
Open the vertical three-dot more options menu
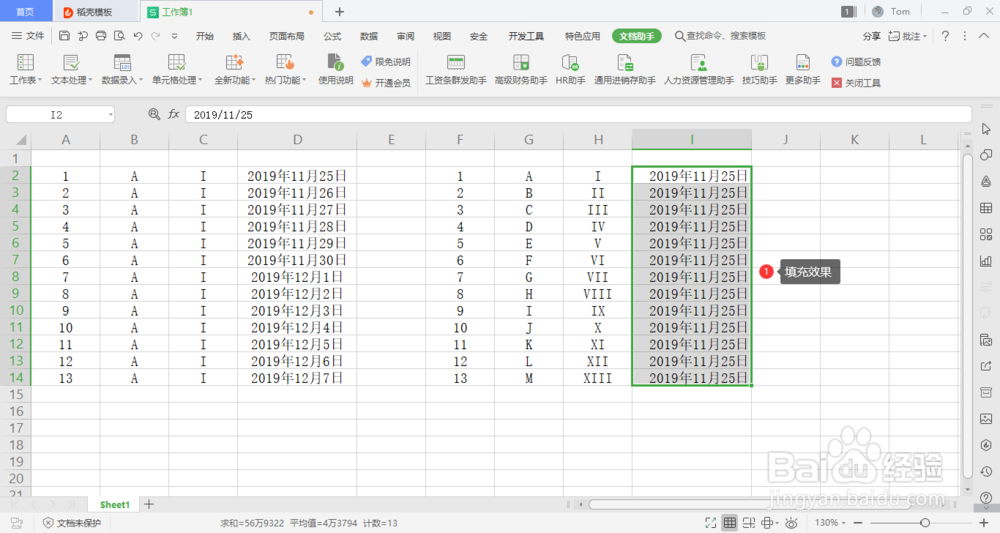point(964,36)
